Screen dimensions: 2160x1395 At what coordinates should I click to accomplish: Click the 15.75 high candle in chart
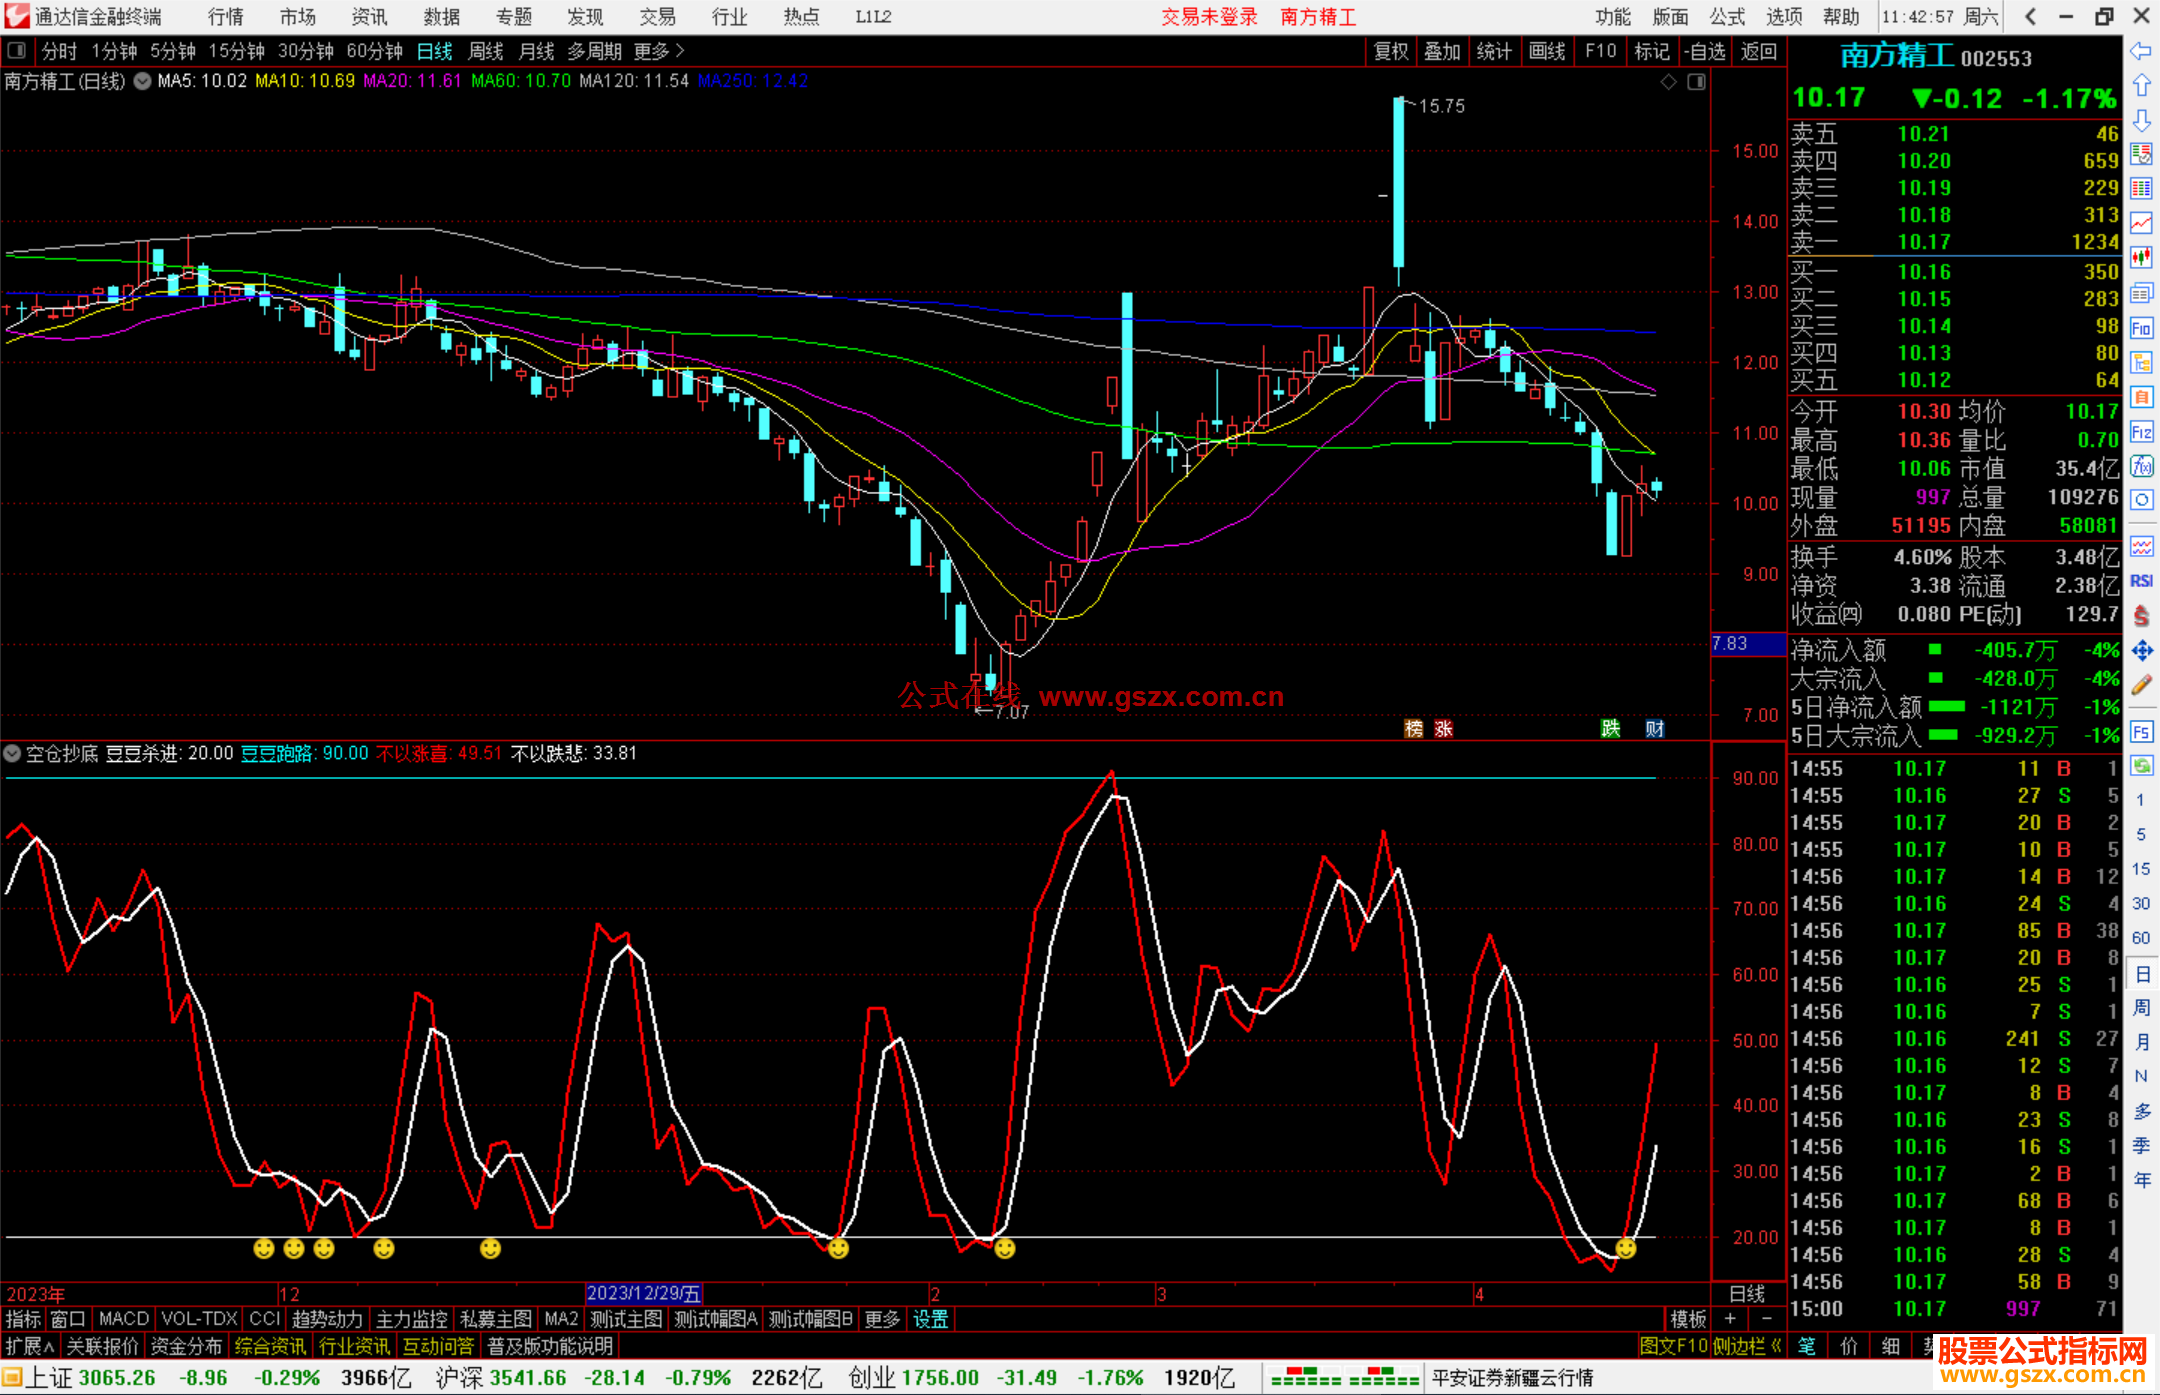pos(1398,180)
